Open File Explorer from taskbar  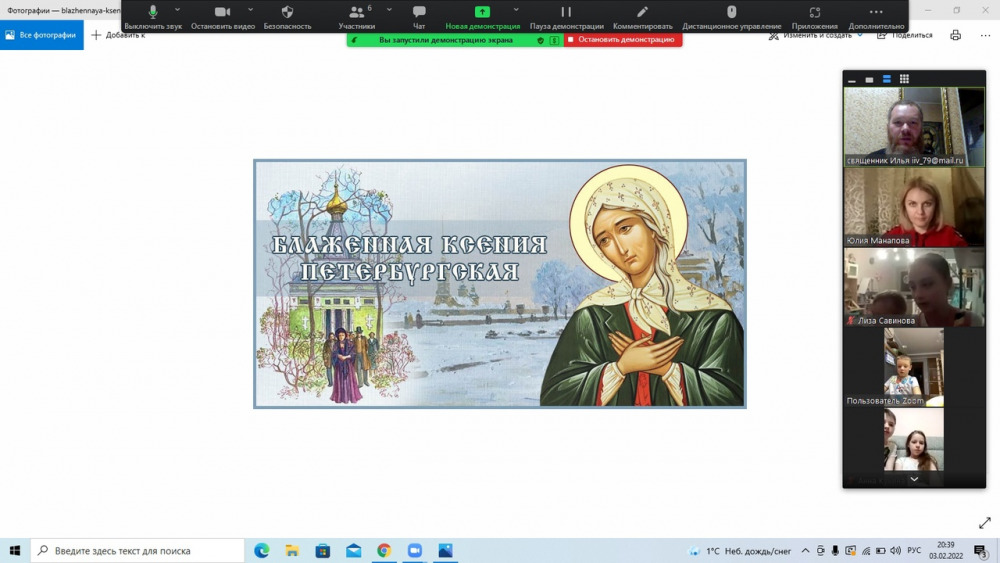click(292, 550)
